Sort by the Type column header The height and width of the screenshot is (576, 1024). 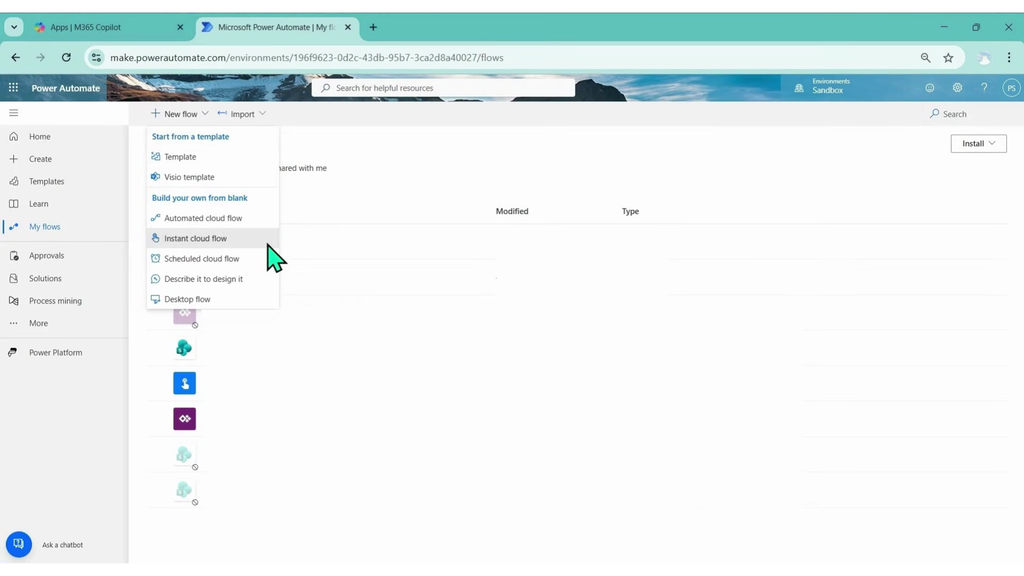[x=630, y=211]
